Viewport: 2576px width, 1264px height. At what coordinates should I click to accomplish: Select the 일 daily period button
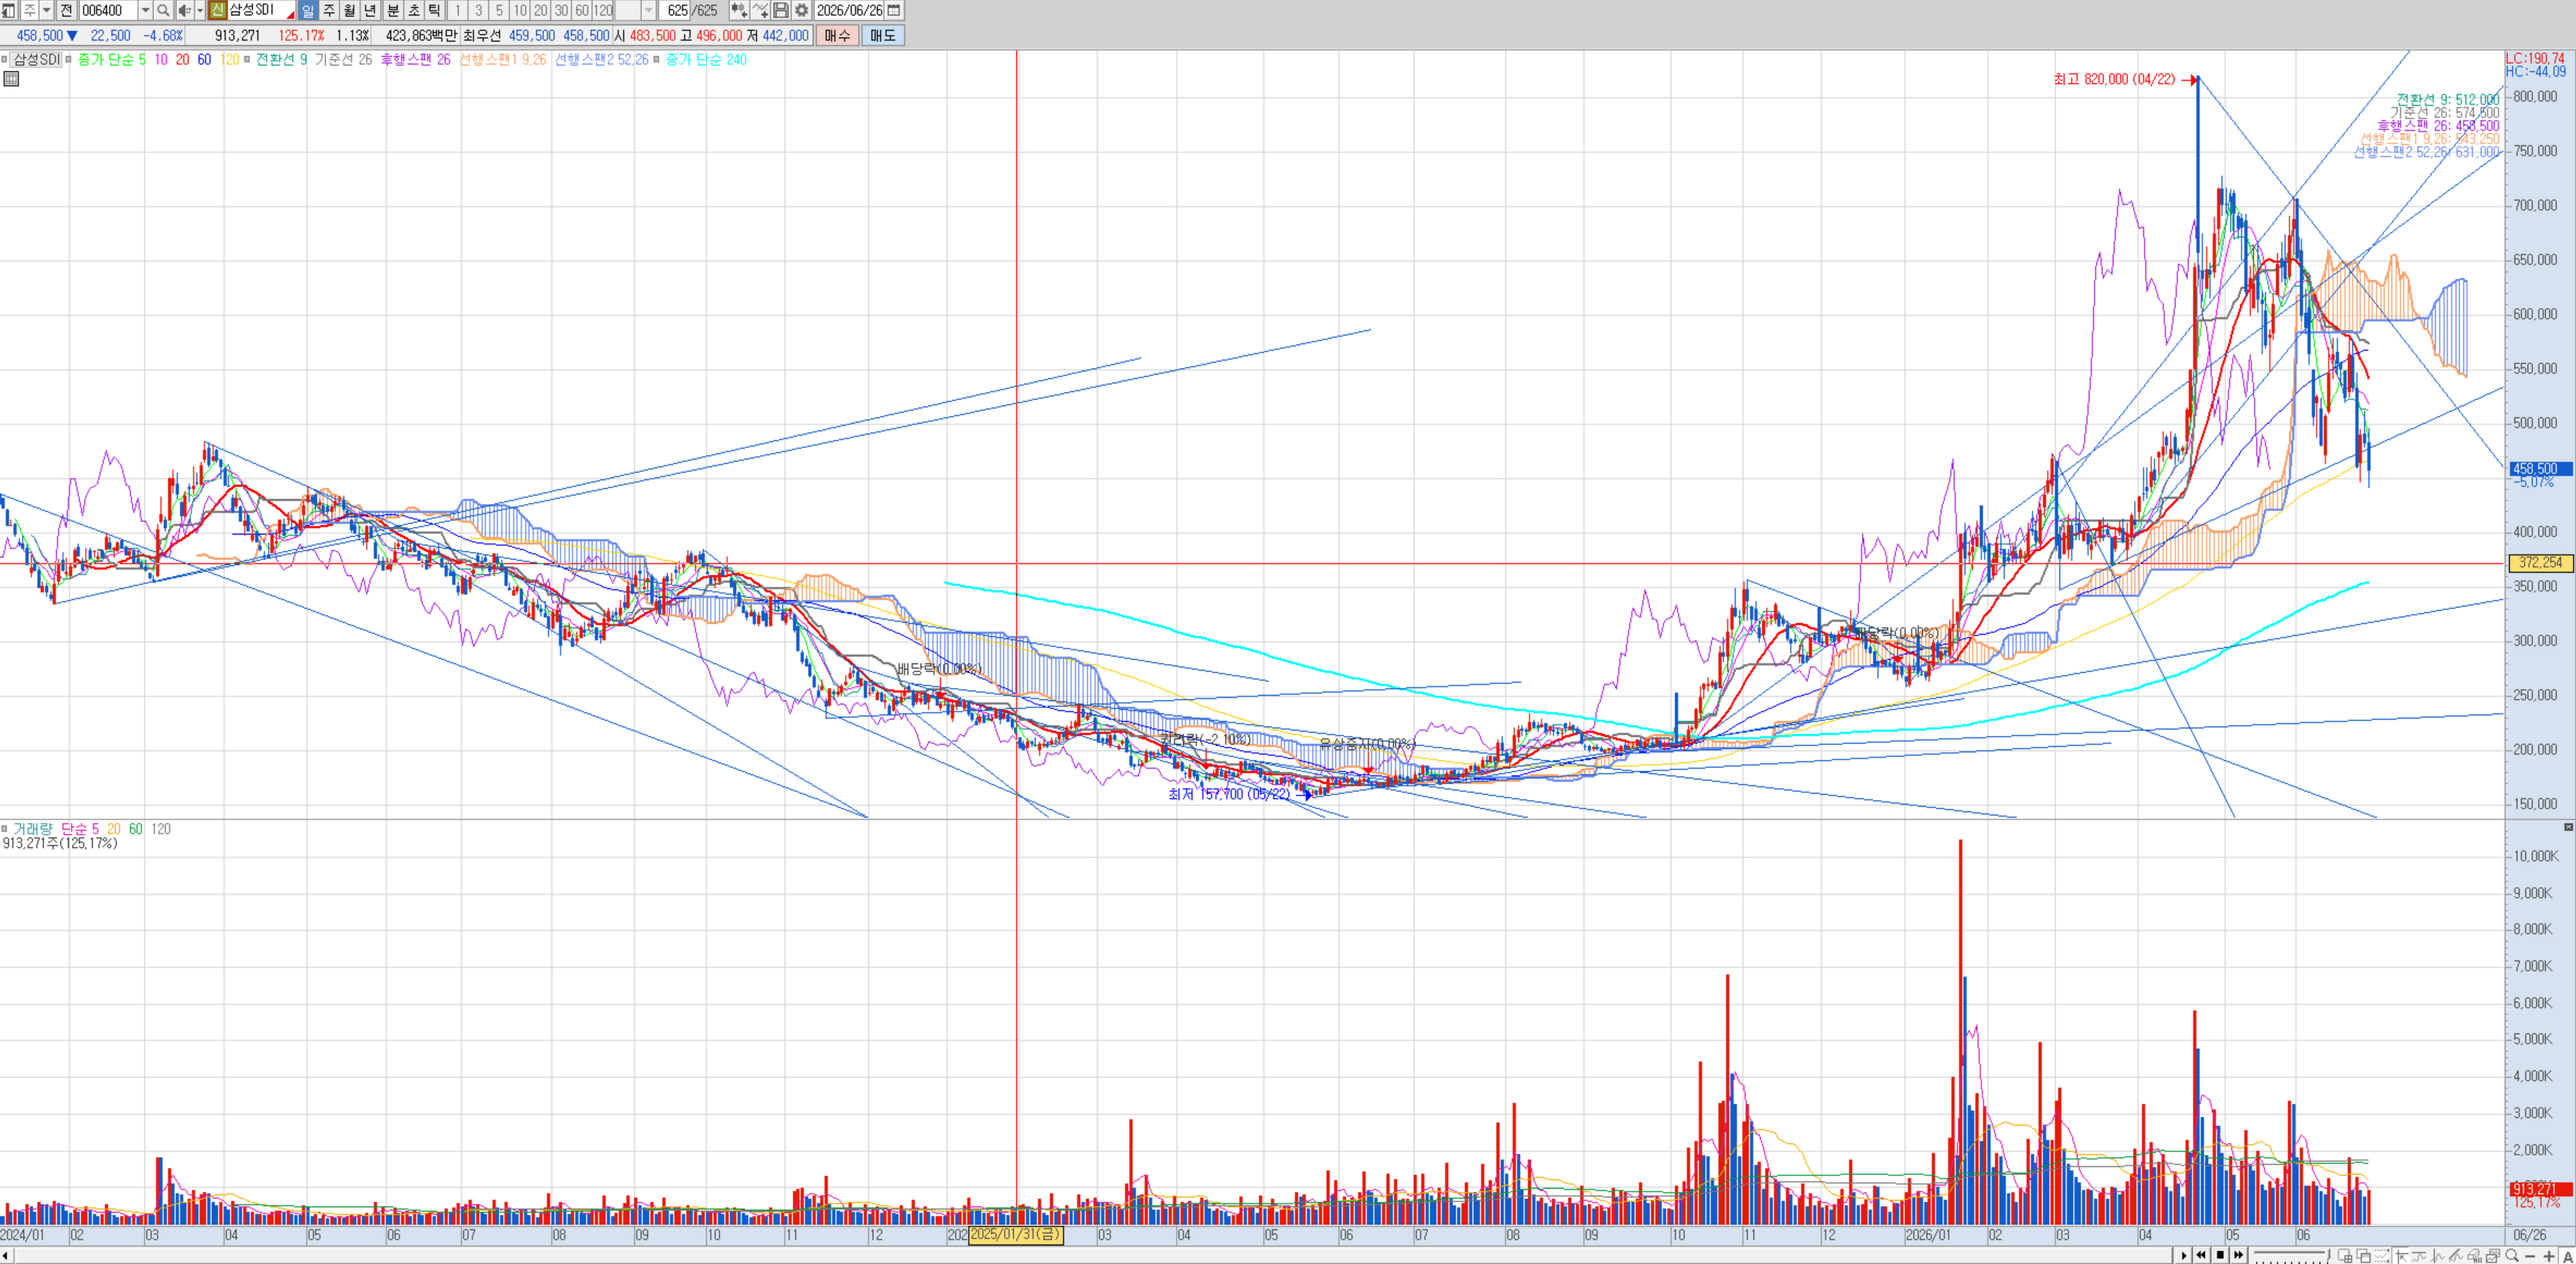(307, 10)
